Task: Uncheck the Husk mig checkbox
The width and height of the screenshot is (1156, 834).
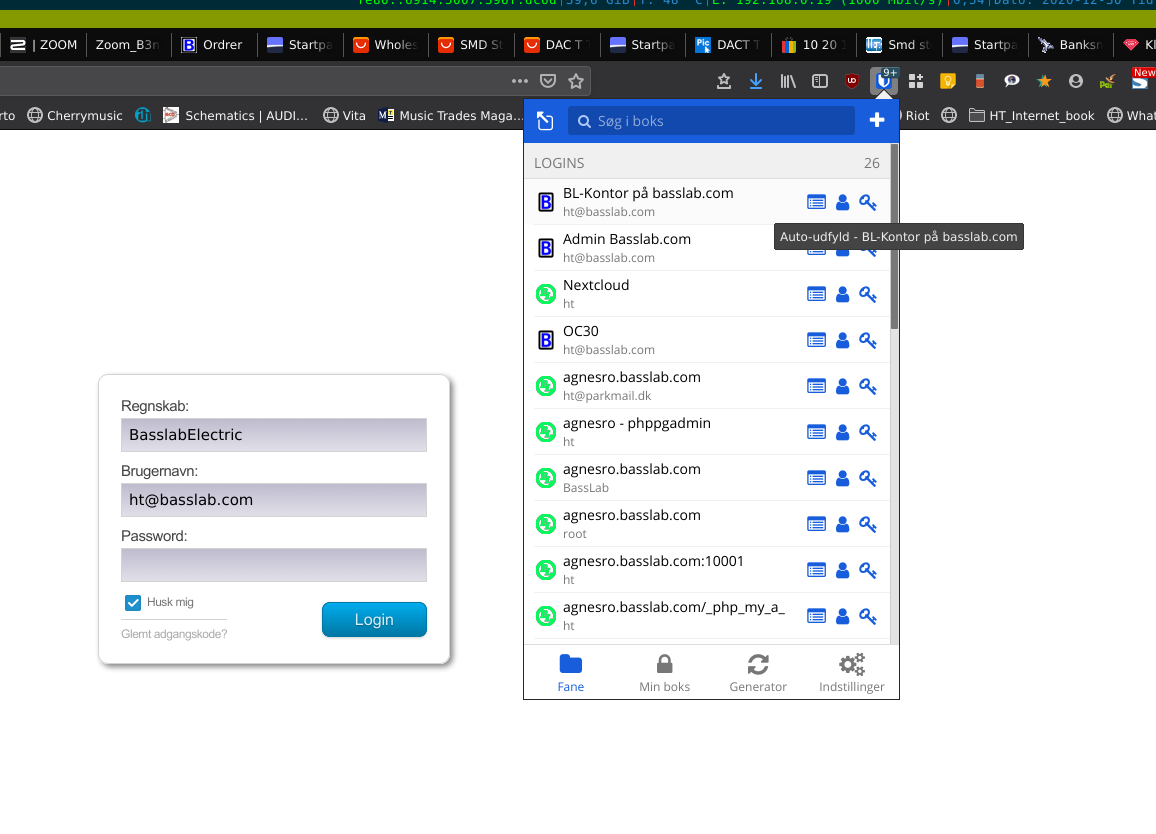Action: point(132,602)
